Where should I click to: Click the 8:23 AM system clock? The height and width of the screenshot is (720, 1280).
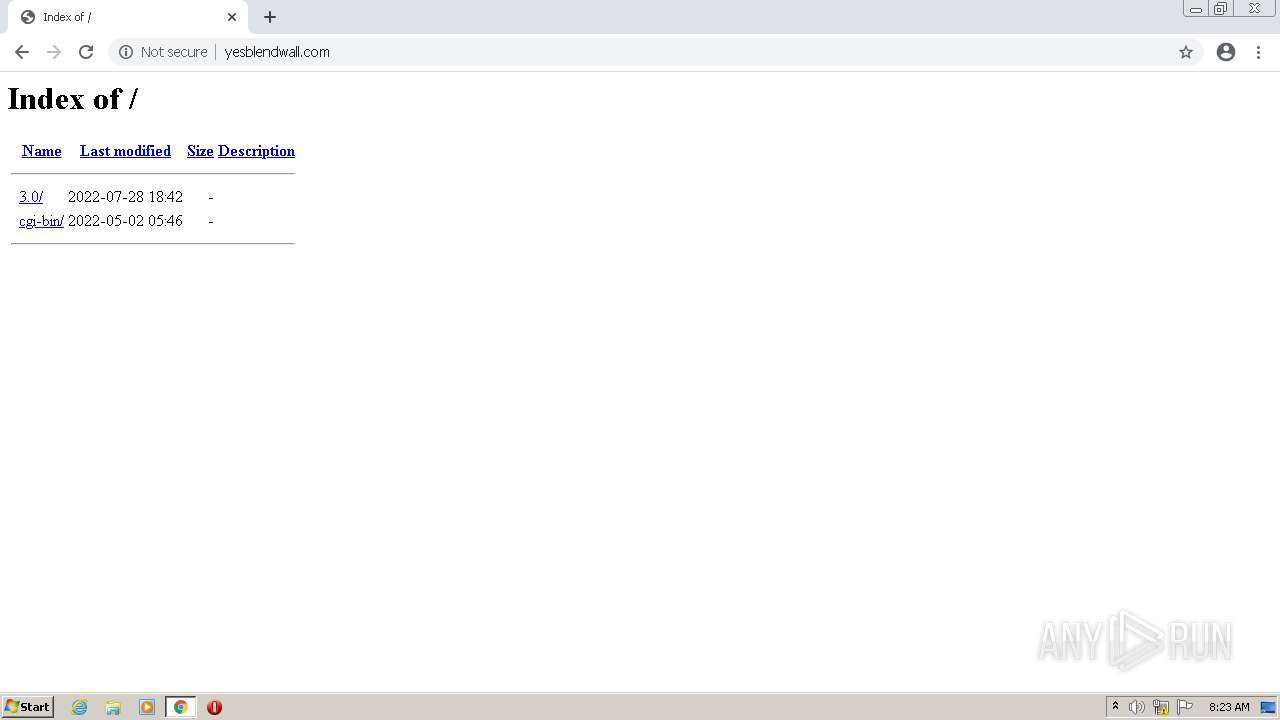pyautogui.click(x=1229, y=707)
